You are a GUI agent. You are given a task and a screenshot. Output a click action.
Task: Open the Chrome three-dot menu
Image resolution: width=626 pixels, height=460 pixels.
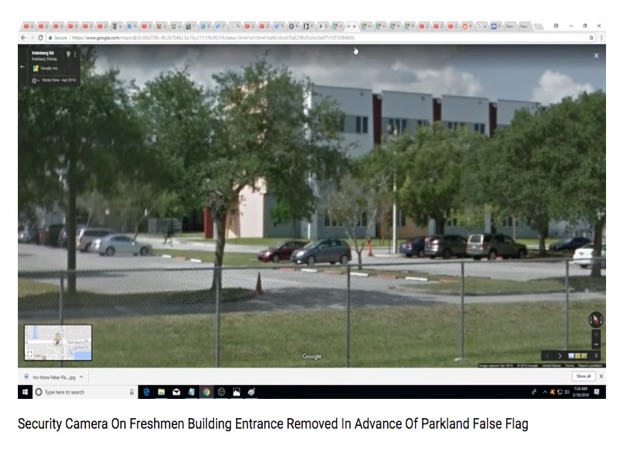tap(601, 38)
